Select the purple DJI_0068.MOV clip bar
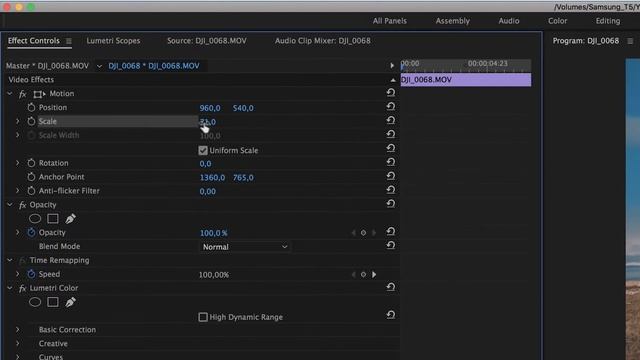Screen dimensions: 640x360 click(x=466, y=80)
